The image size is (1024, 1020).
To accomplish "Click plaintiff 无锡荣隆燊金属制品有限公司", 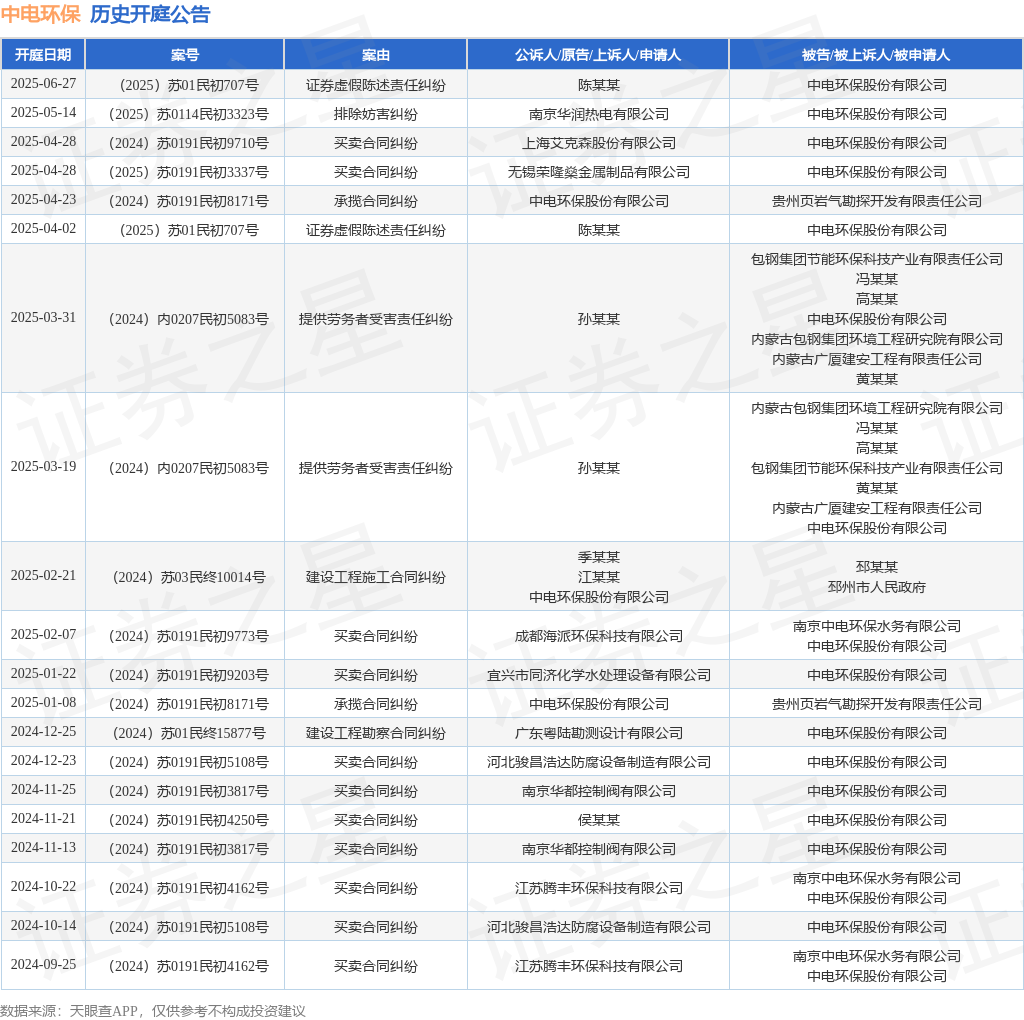I will point(599,172).
